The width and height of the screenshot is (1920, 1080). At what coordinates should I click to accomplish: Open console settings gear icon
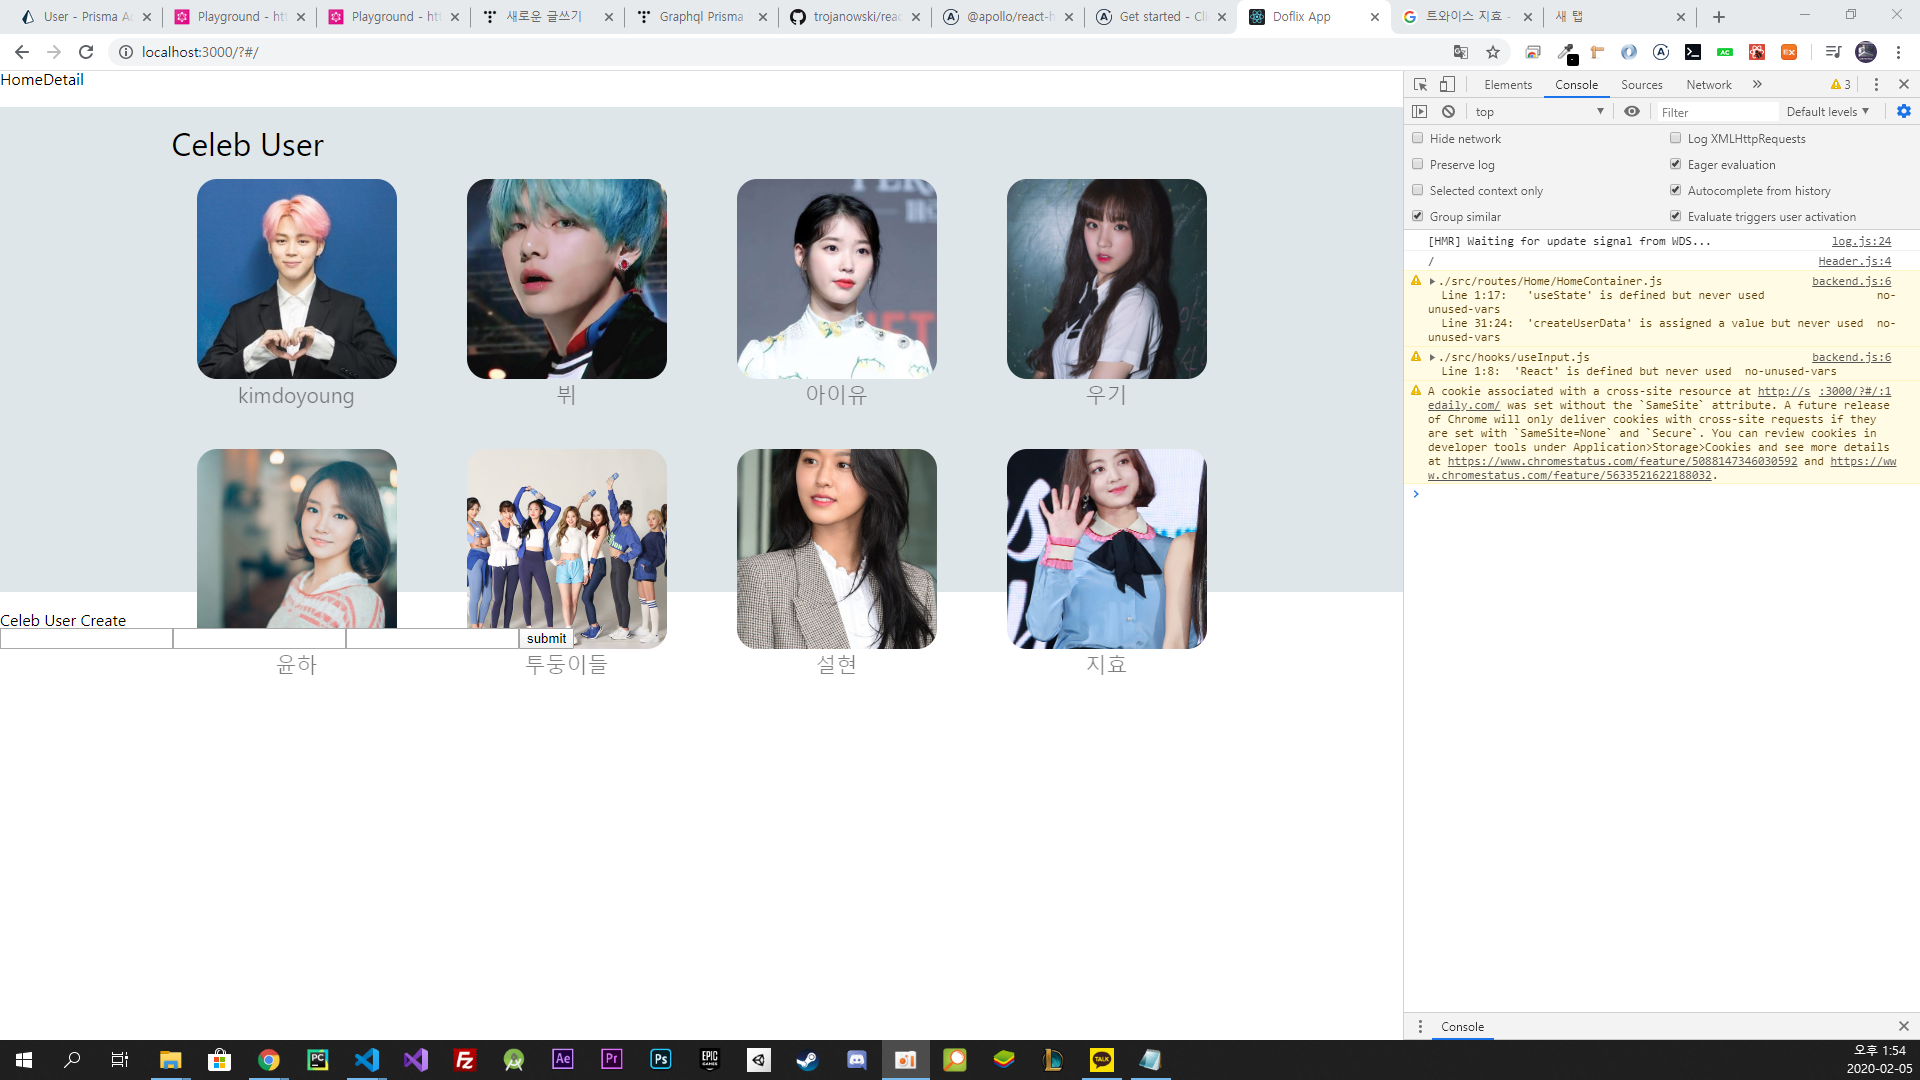1903,112
